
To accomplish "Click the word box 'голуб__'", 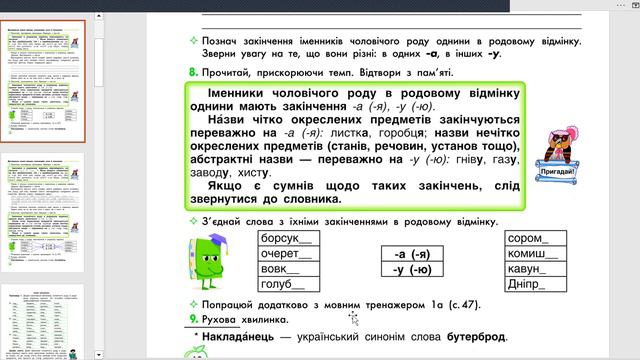I will point(289,284).
